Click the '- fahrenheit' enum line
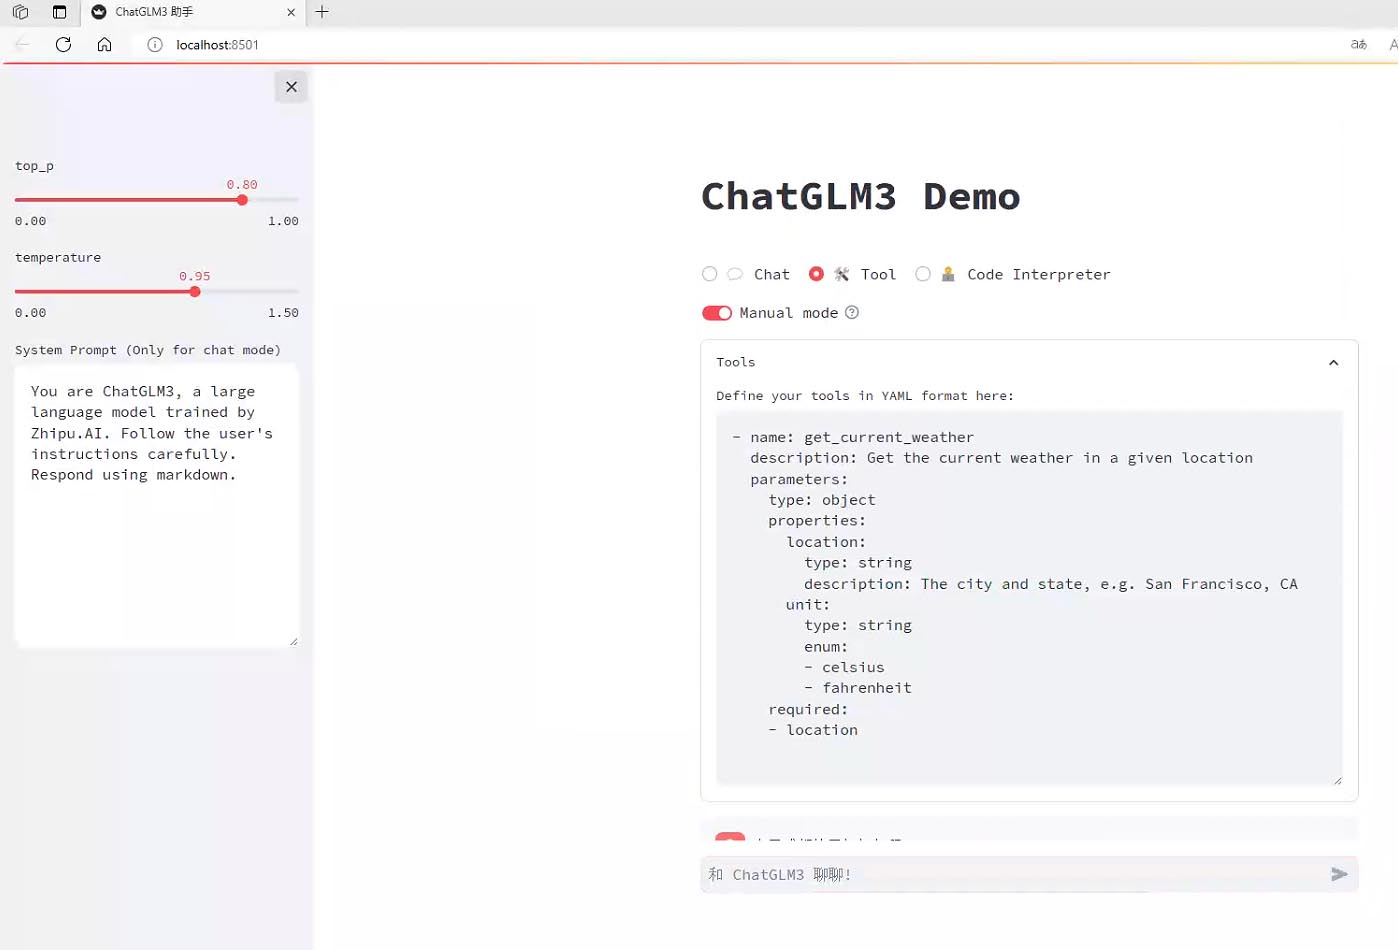Viewport: 1398px width, 950px height. [858, 688]
